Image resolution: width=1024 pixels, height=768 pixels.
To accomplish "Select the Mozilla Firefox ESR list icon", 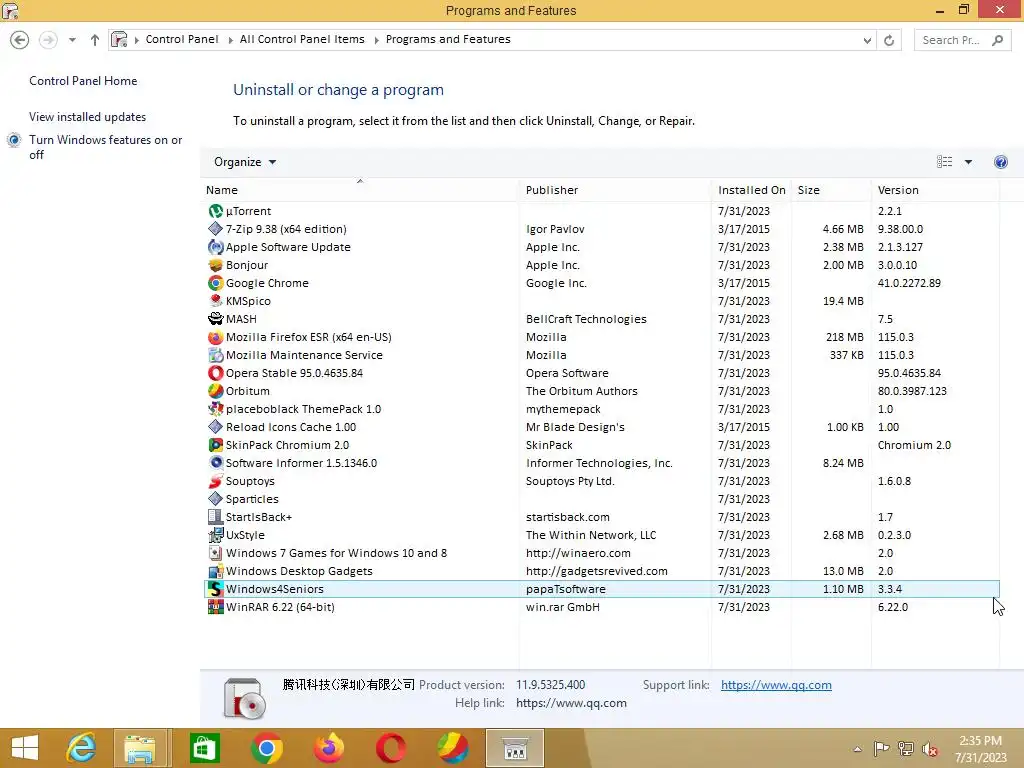I will 216,337.
